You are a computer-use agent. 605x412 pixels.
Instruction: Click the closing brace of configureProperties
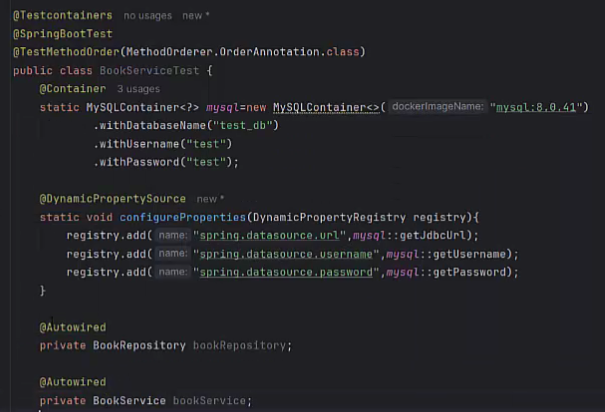point(42,290)
